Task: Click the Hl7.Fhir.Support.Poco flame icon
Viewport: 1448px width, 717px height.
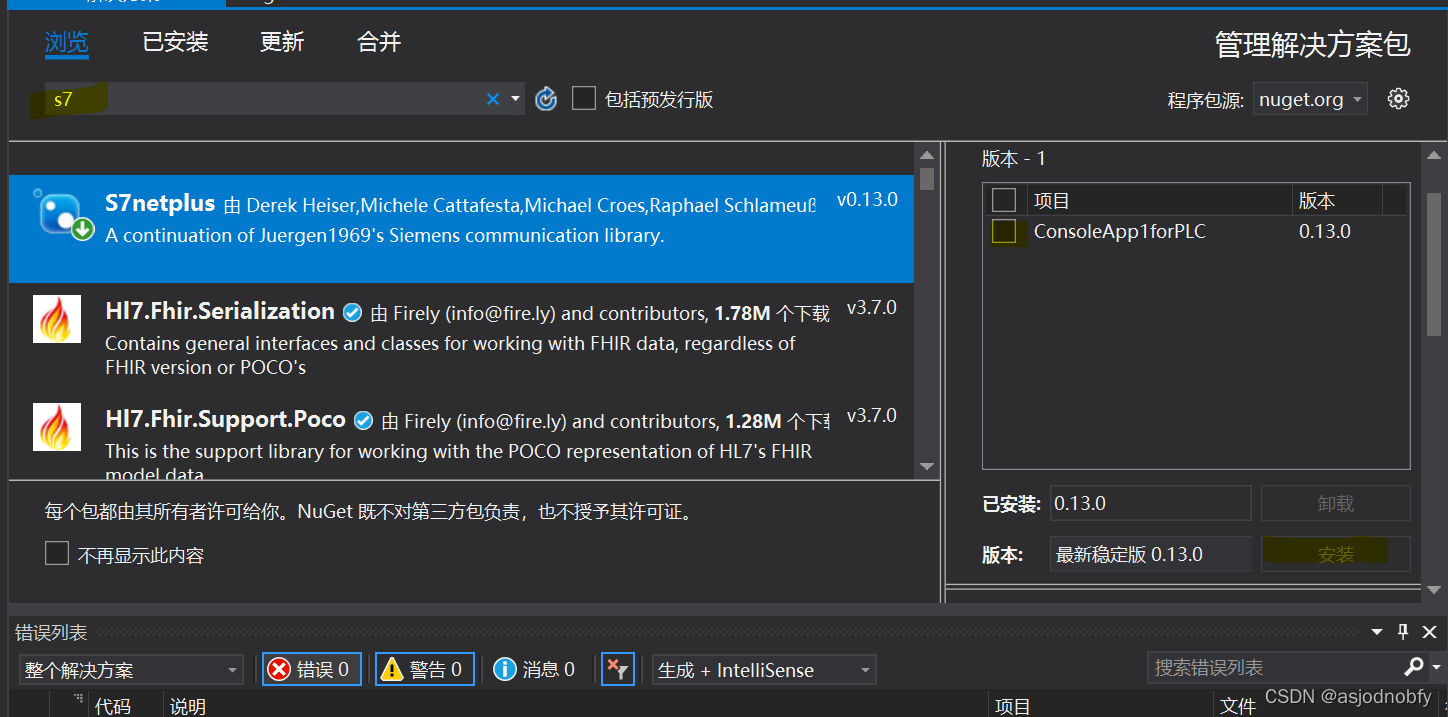Action: [57, 427]
